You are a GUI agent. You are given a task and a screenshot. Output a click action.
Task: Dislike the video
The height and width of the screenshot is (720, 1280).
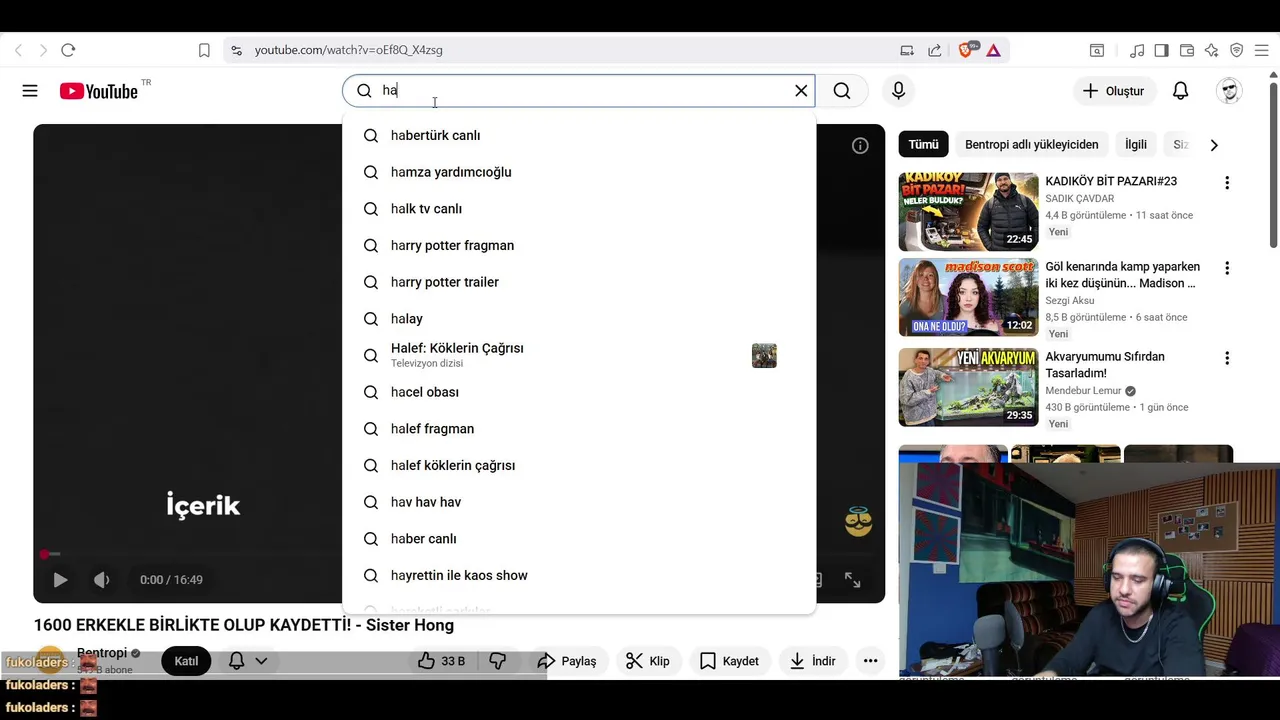coord(497,661)
